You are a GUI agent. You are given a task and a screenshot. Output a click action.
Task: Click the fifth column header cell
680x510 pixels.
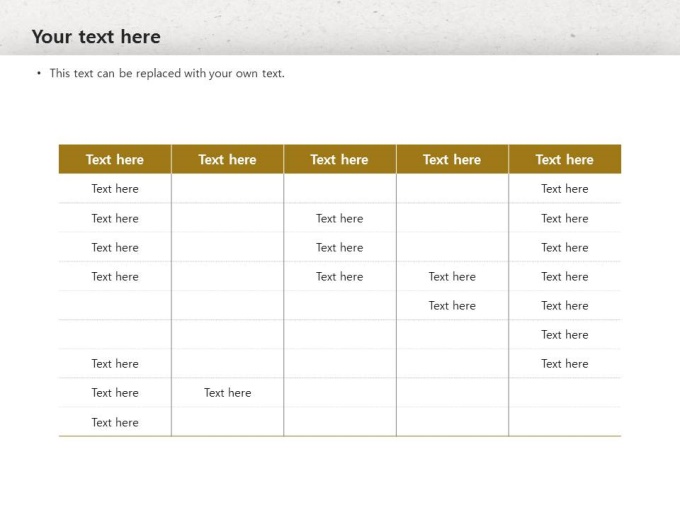pos(564,159)
